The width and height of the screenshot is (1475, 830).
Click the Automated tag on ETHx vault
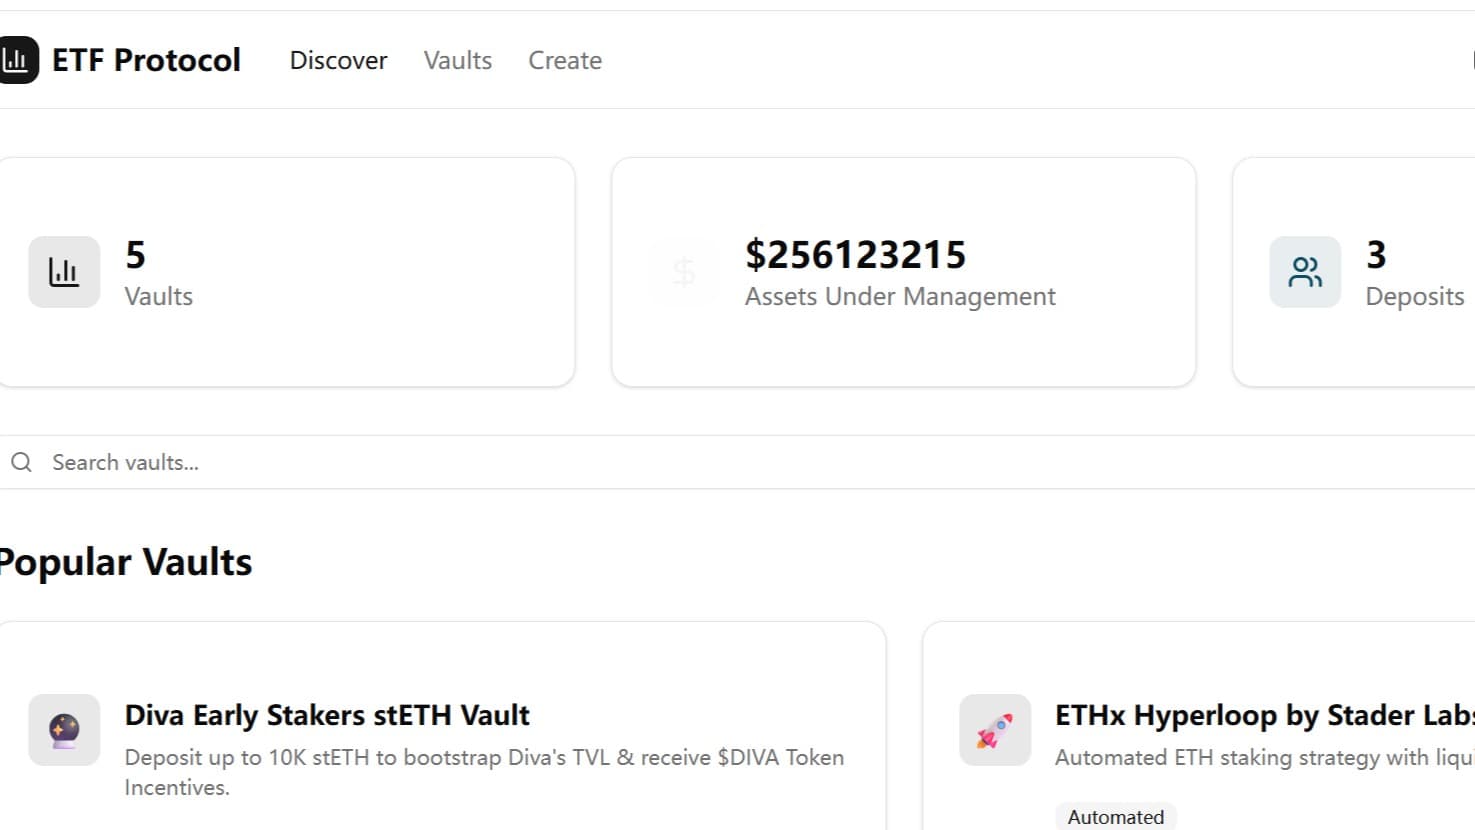(1115, 817)
